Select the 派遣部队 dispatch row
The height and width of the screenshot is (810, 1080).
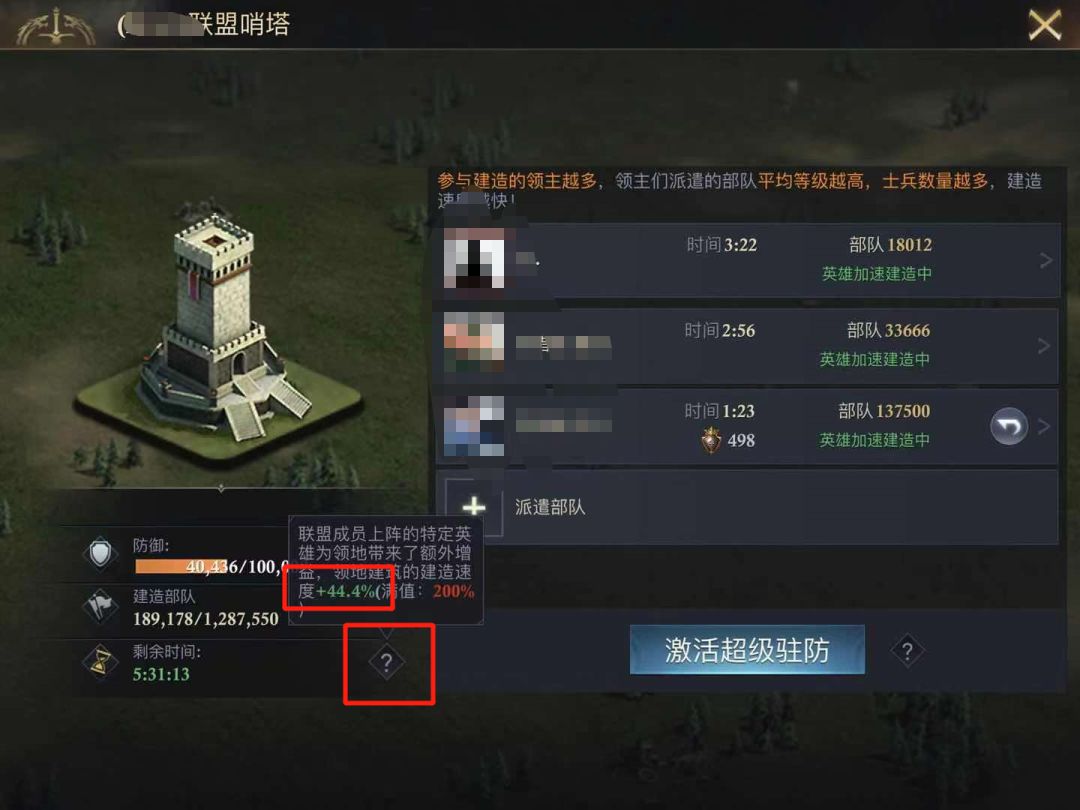pyautogui.click(x=747, y=507)
